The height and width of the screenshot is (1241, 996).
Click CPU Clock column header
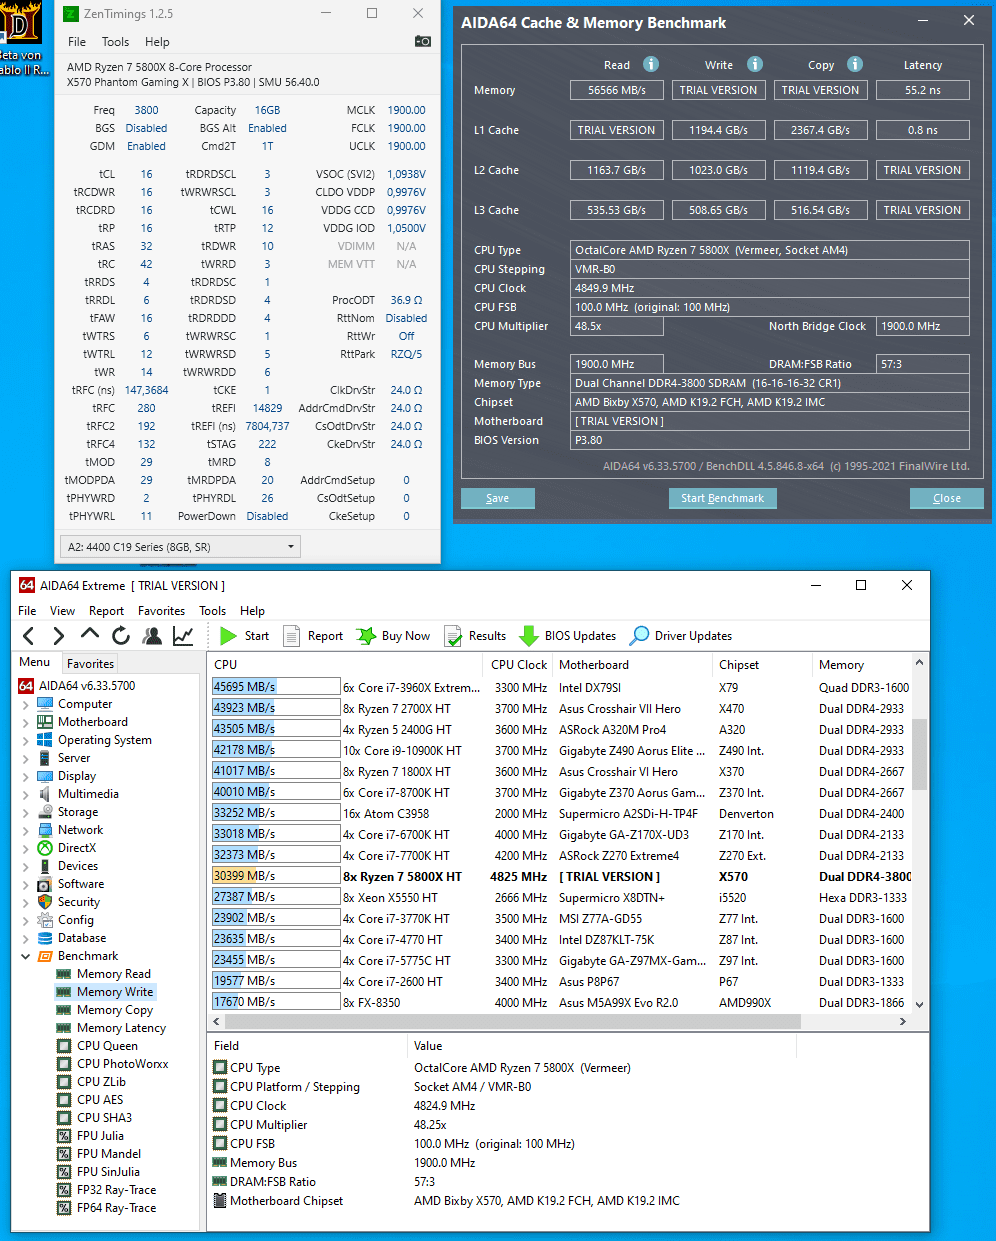[x=519, y=665]
